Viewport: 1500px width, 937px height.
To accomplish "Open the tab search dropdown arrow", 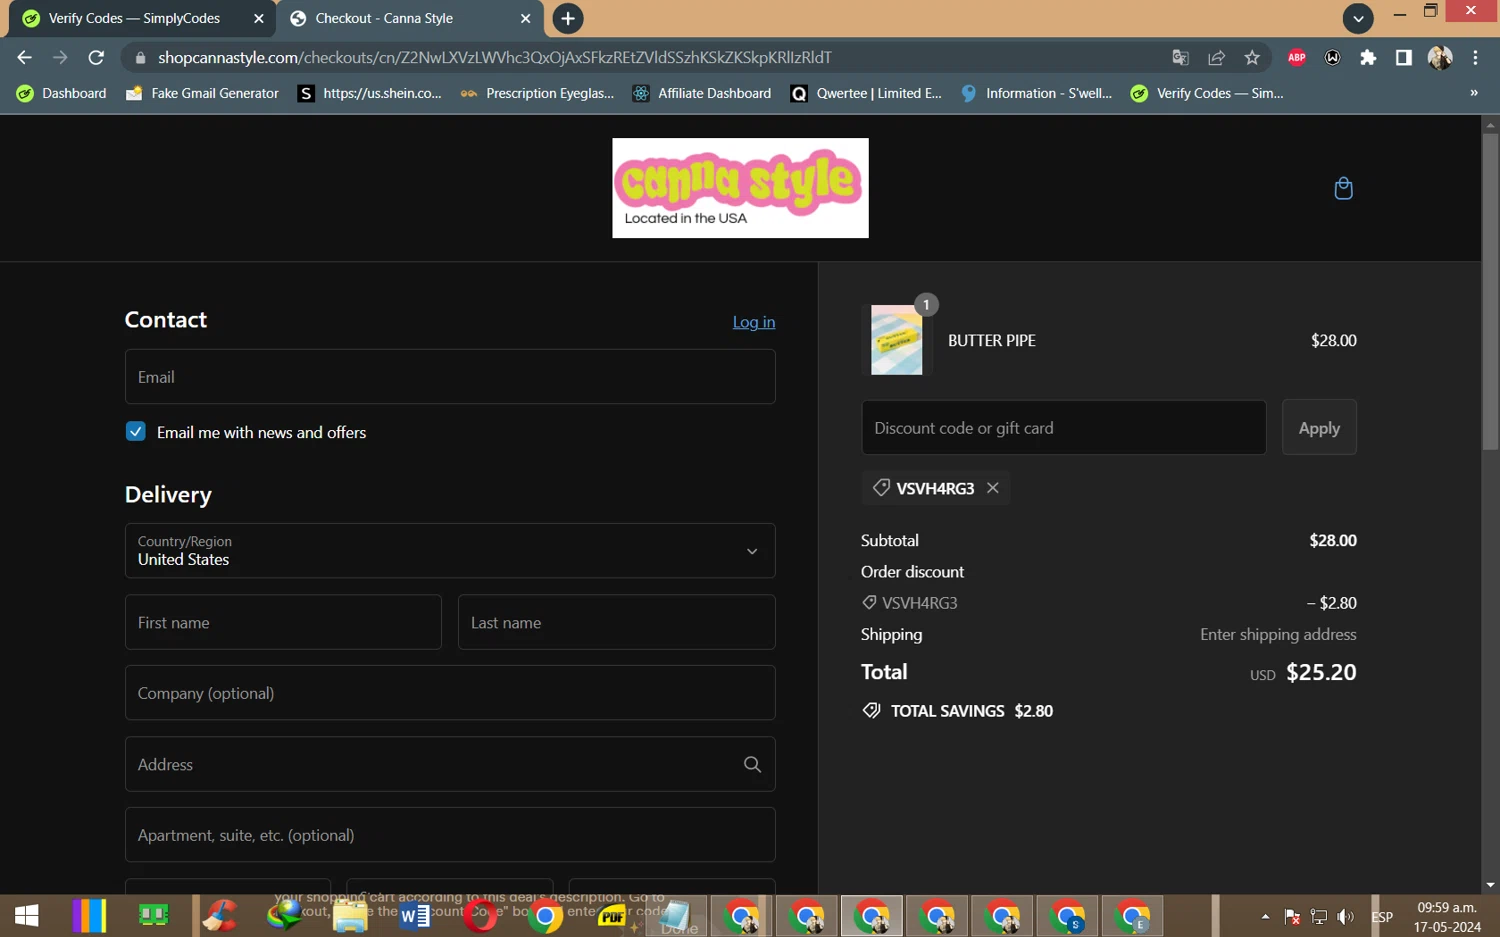I will coord(1358,18).
